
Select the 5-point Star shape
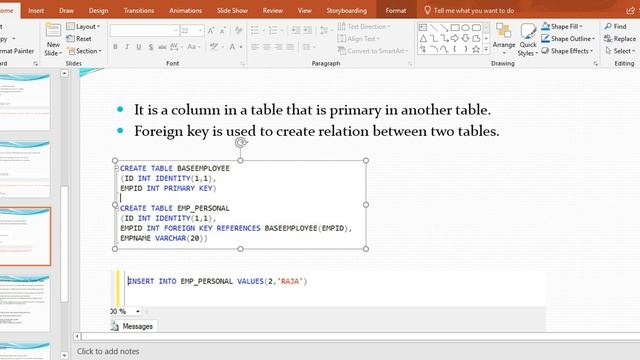(476, 49)
